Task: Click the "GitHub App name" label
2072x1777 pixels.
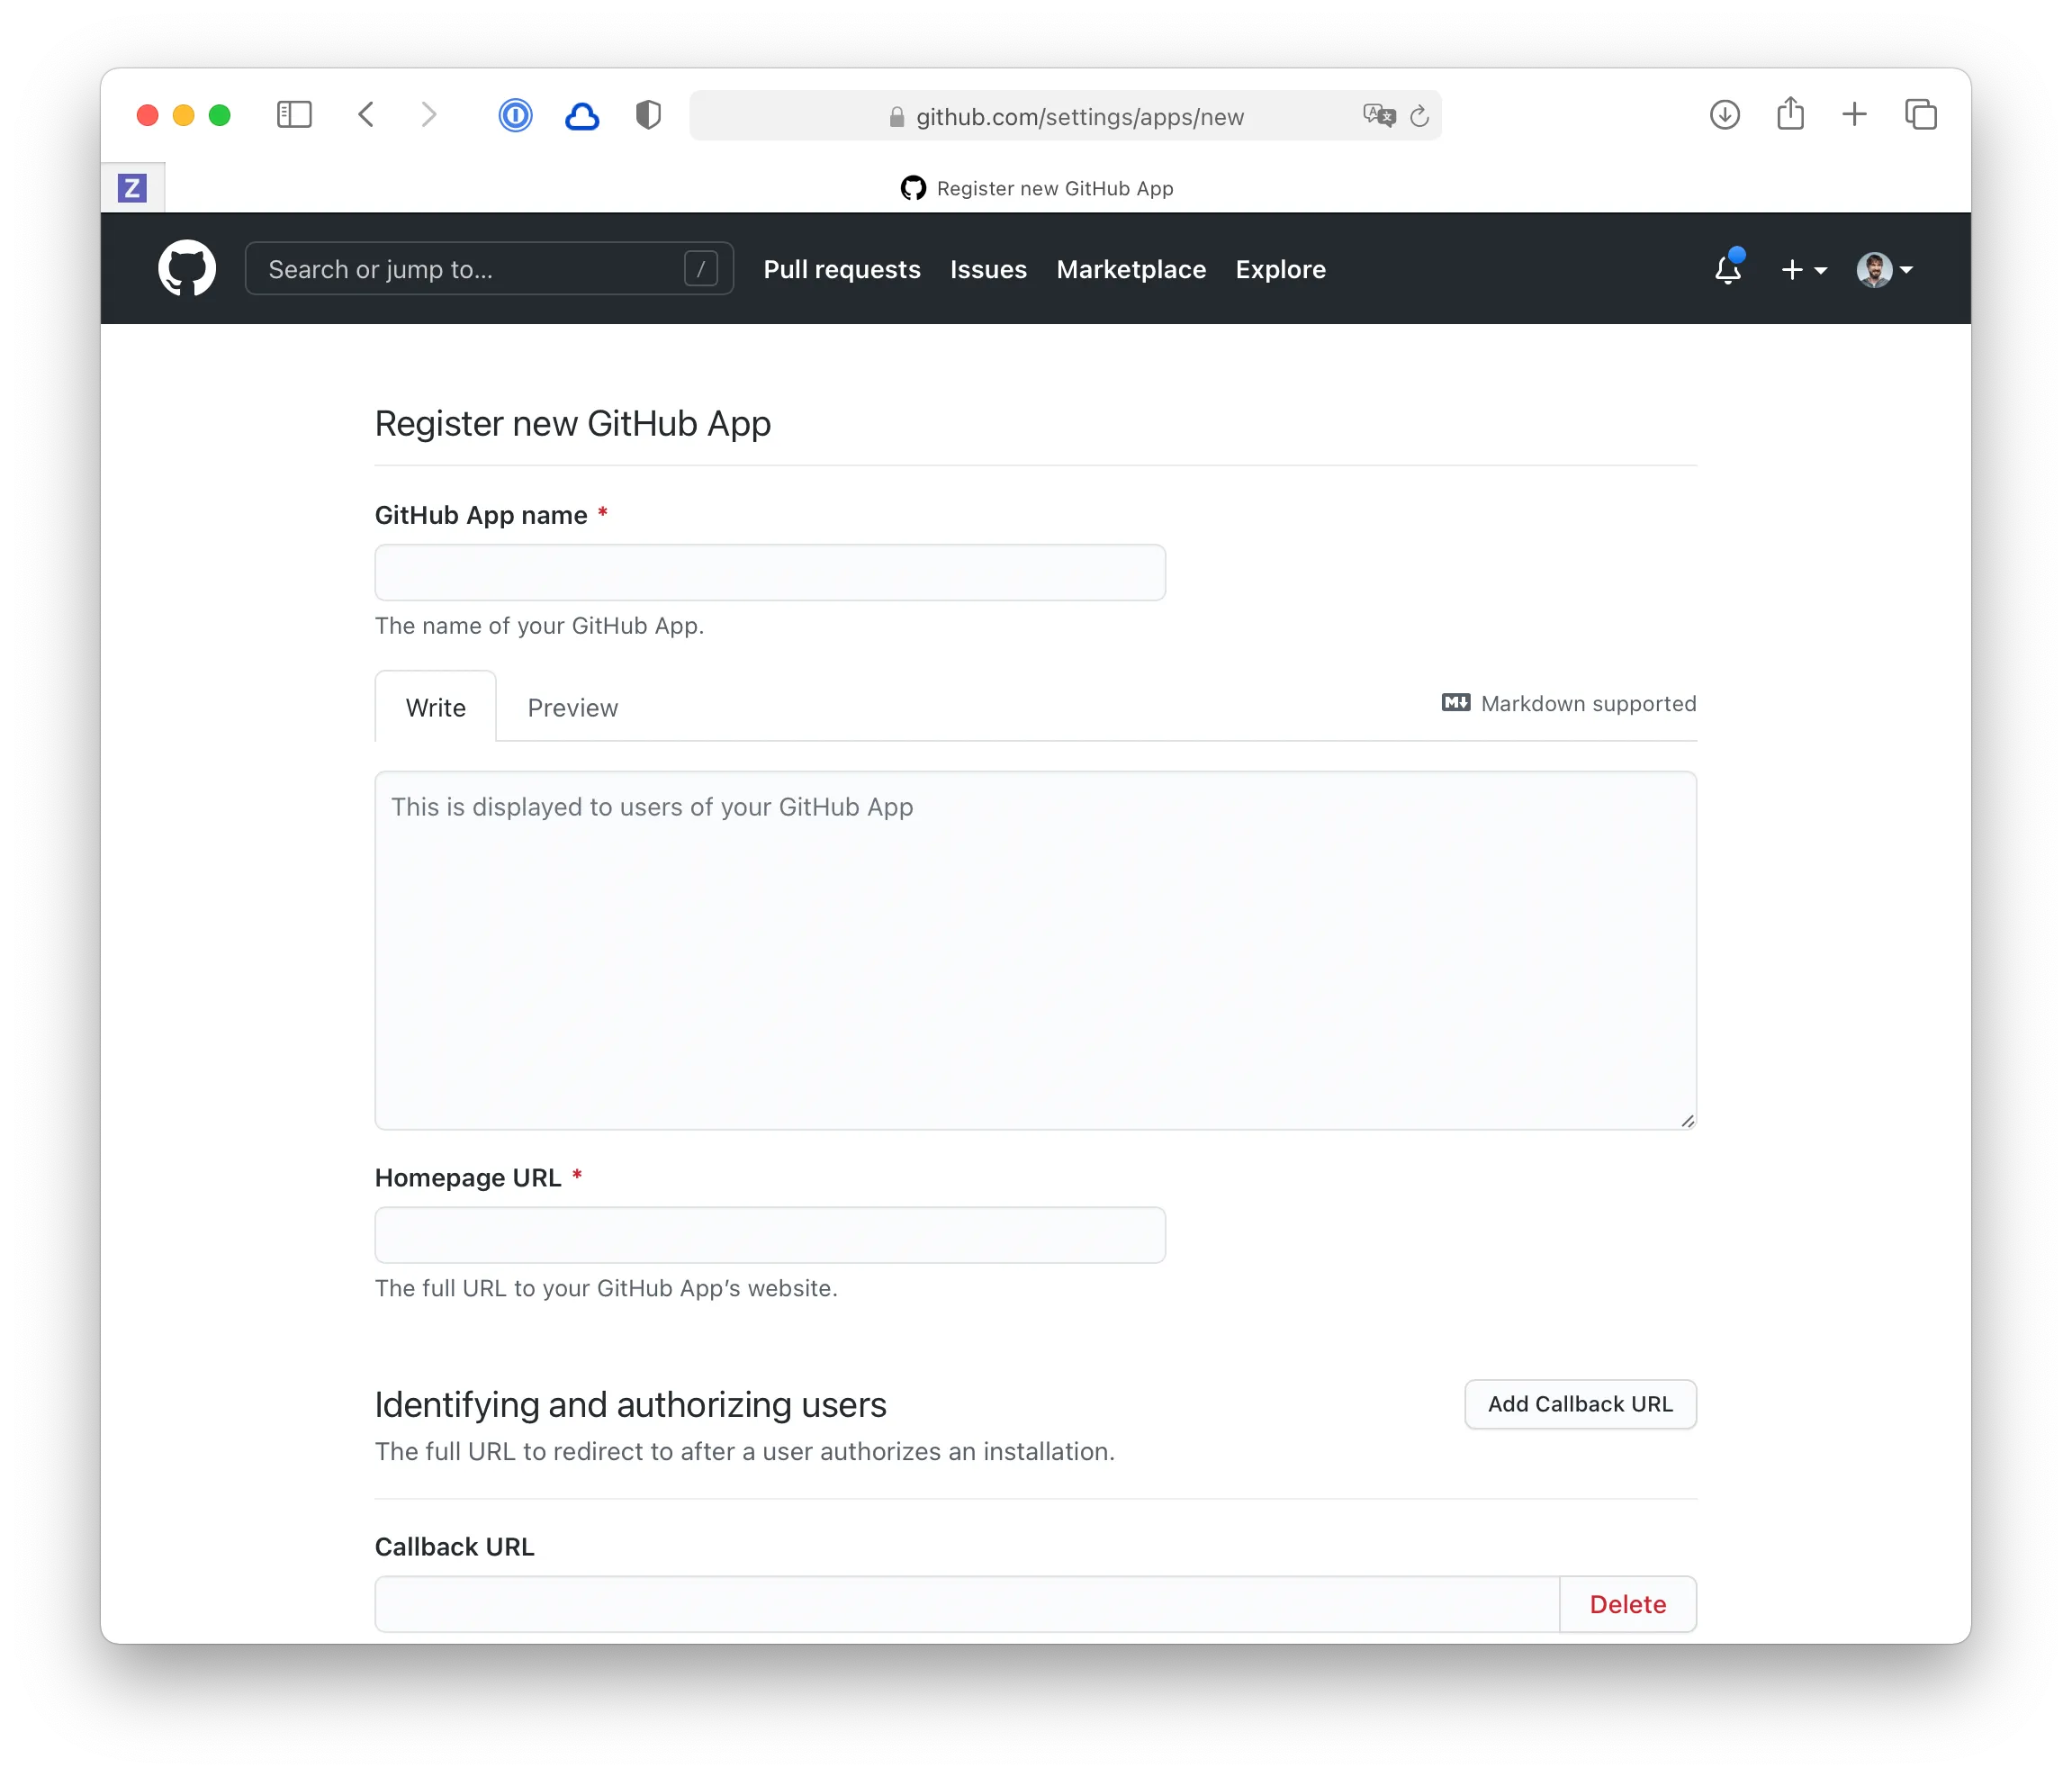Action: point(481,515)
